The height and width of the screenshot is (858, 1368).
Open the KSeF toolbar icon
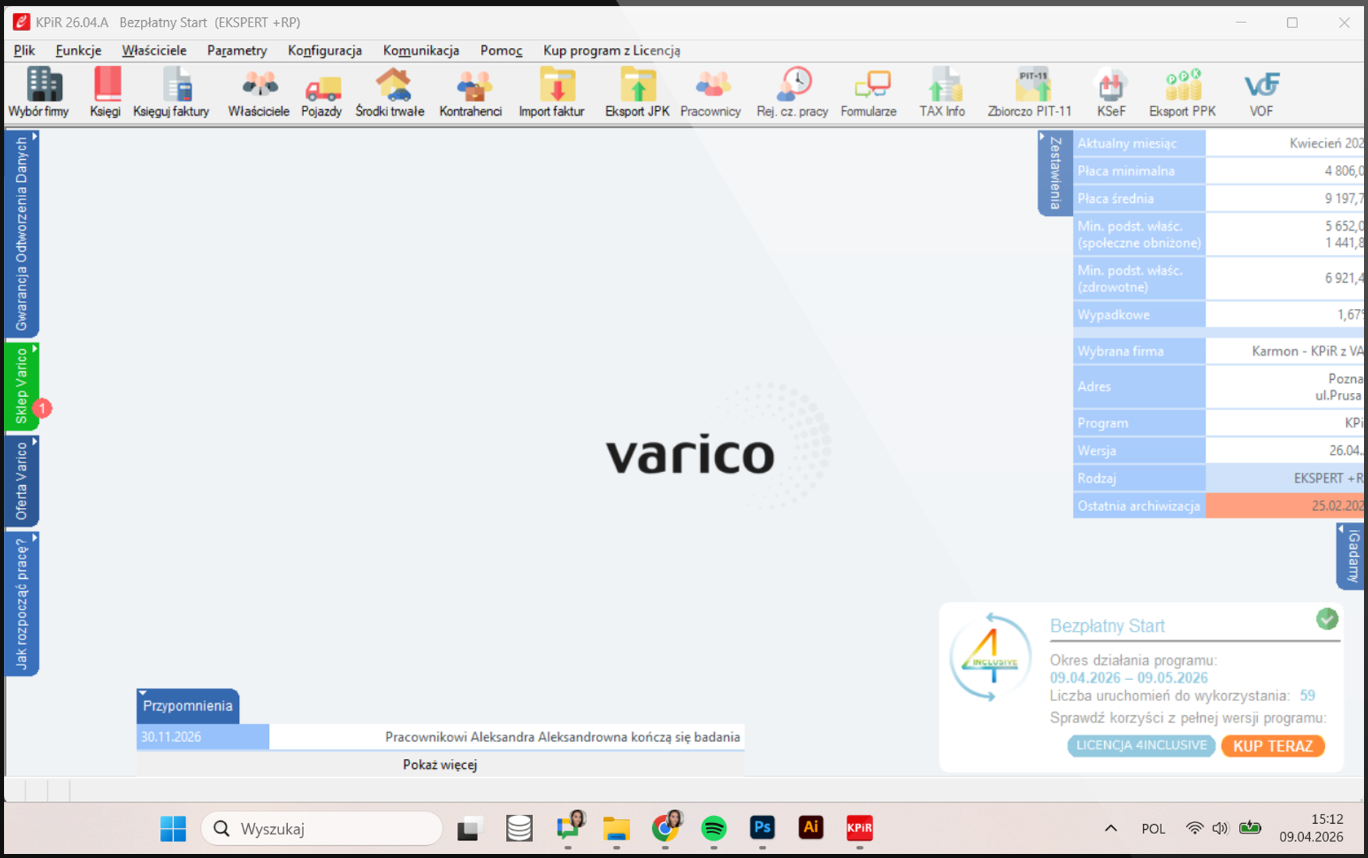[1111, 93]
